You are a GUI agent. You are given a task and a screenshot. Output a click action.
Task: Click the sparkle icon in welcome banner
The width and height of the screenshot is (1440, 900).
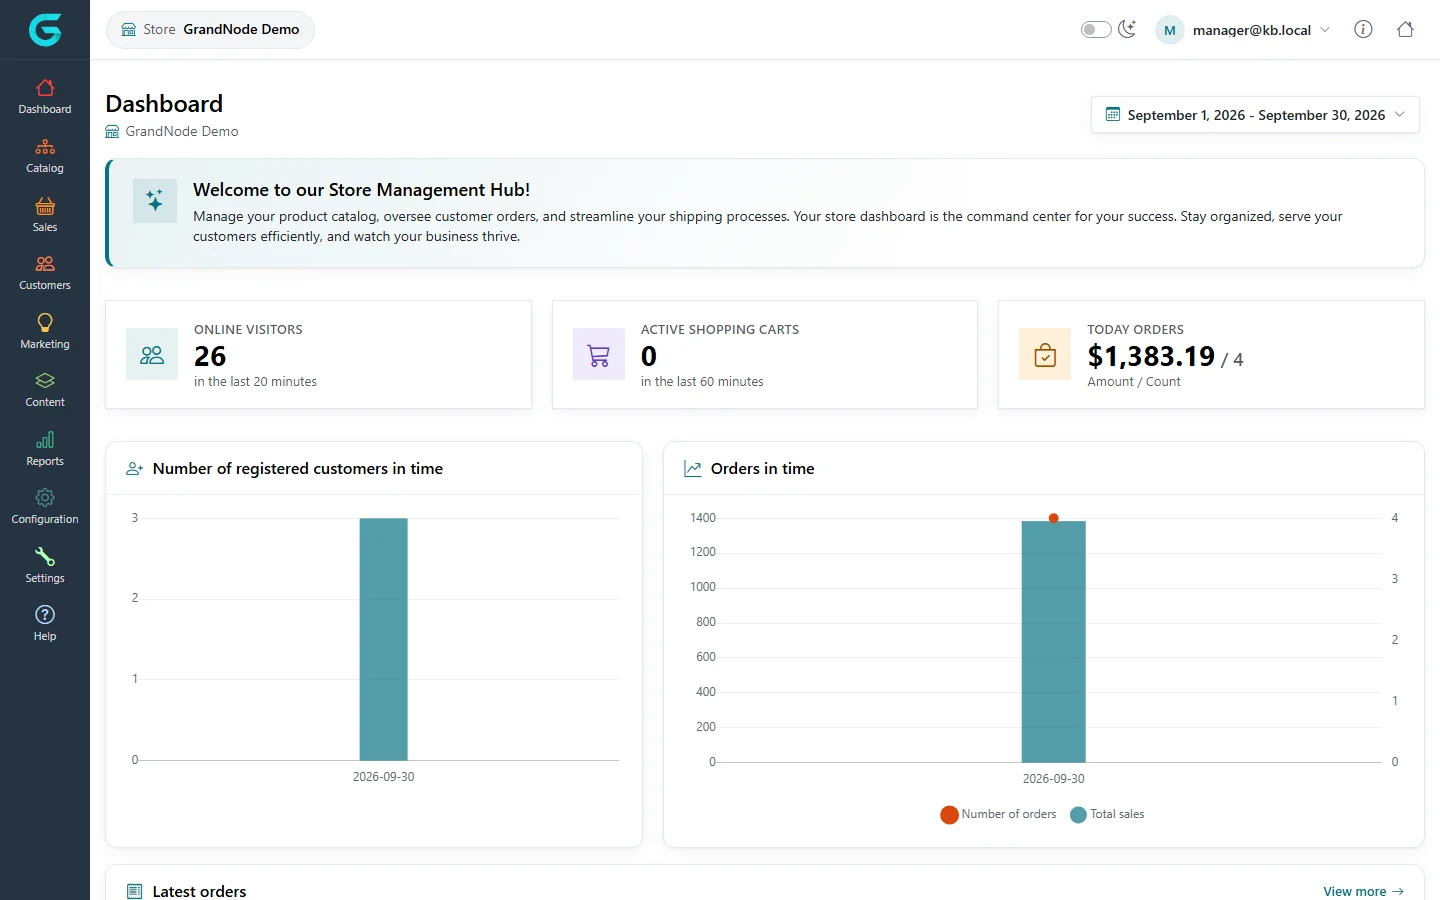coord(155,201)
